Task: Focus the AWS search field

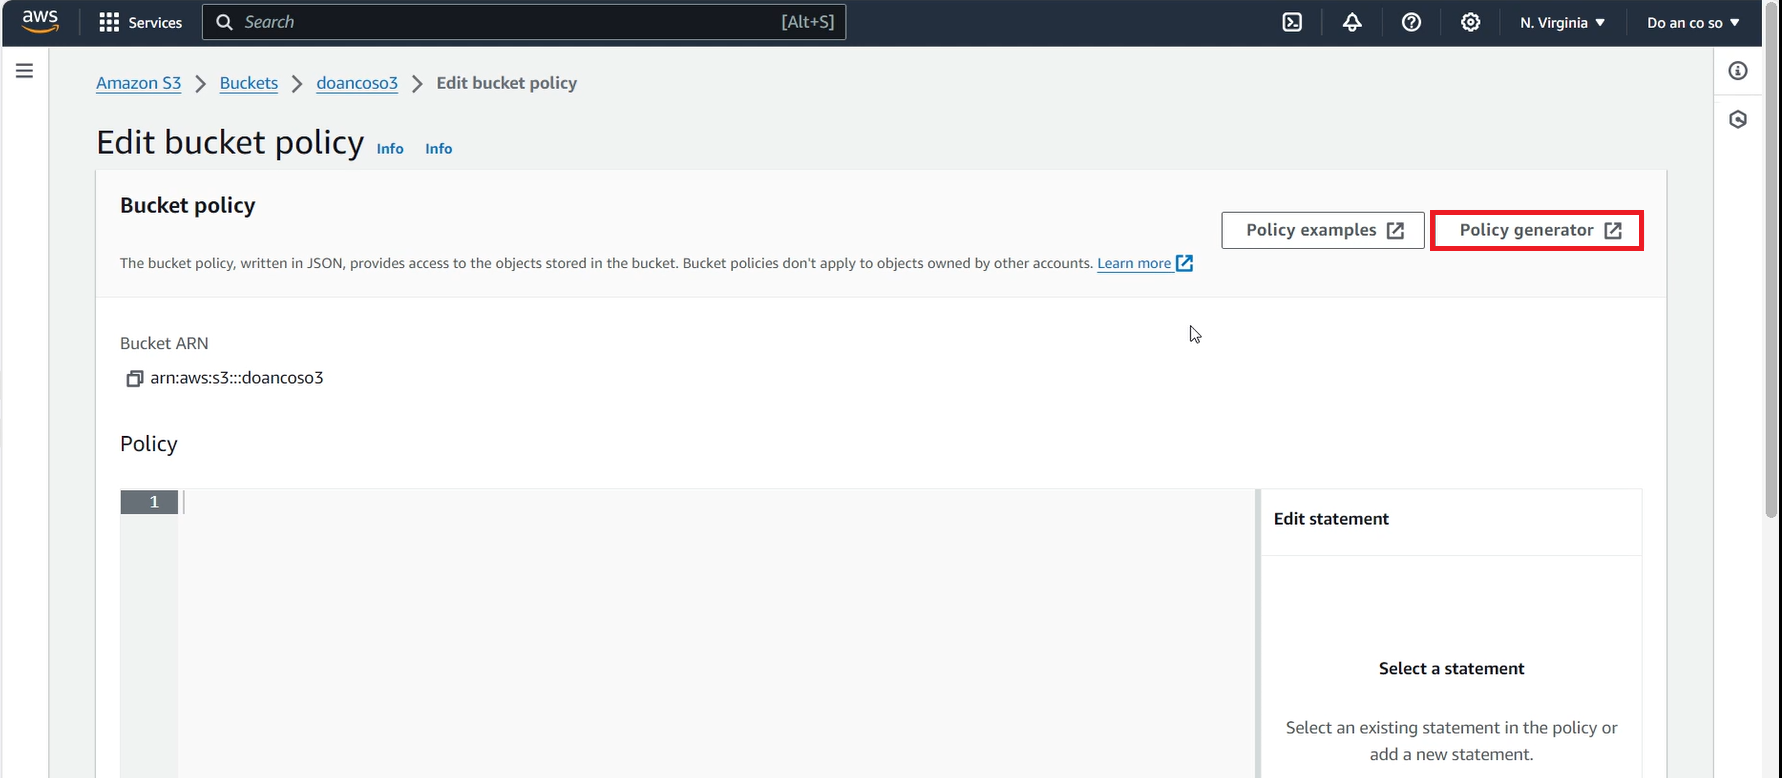Action: coord(524,22)
